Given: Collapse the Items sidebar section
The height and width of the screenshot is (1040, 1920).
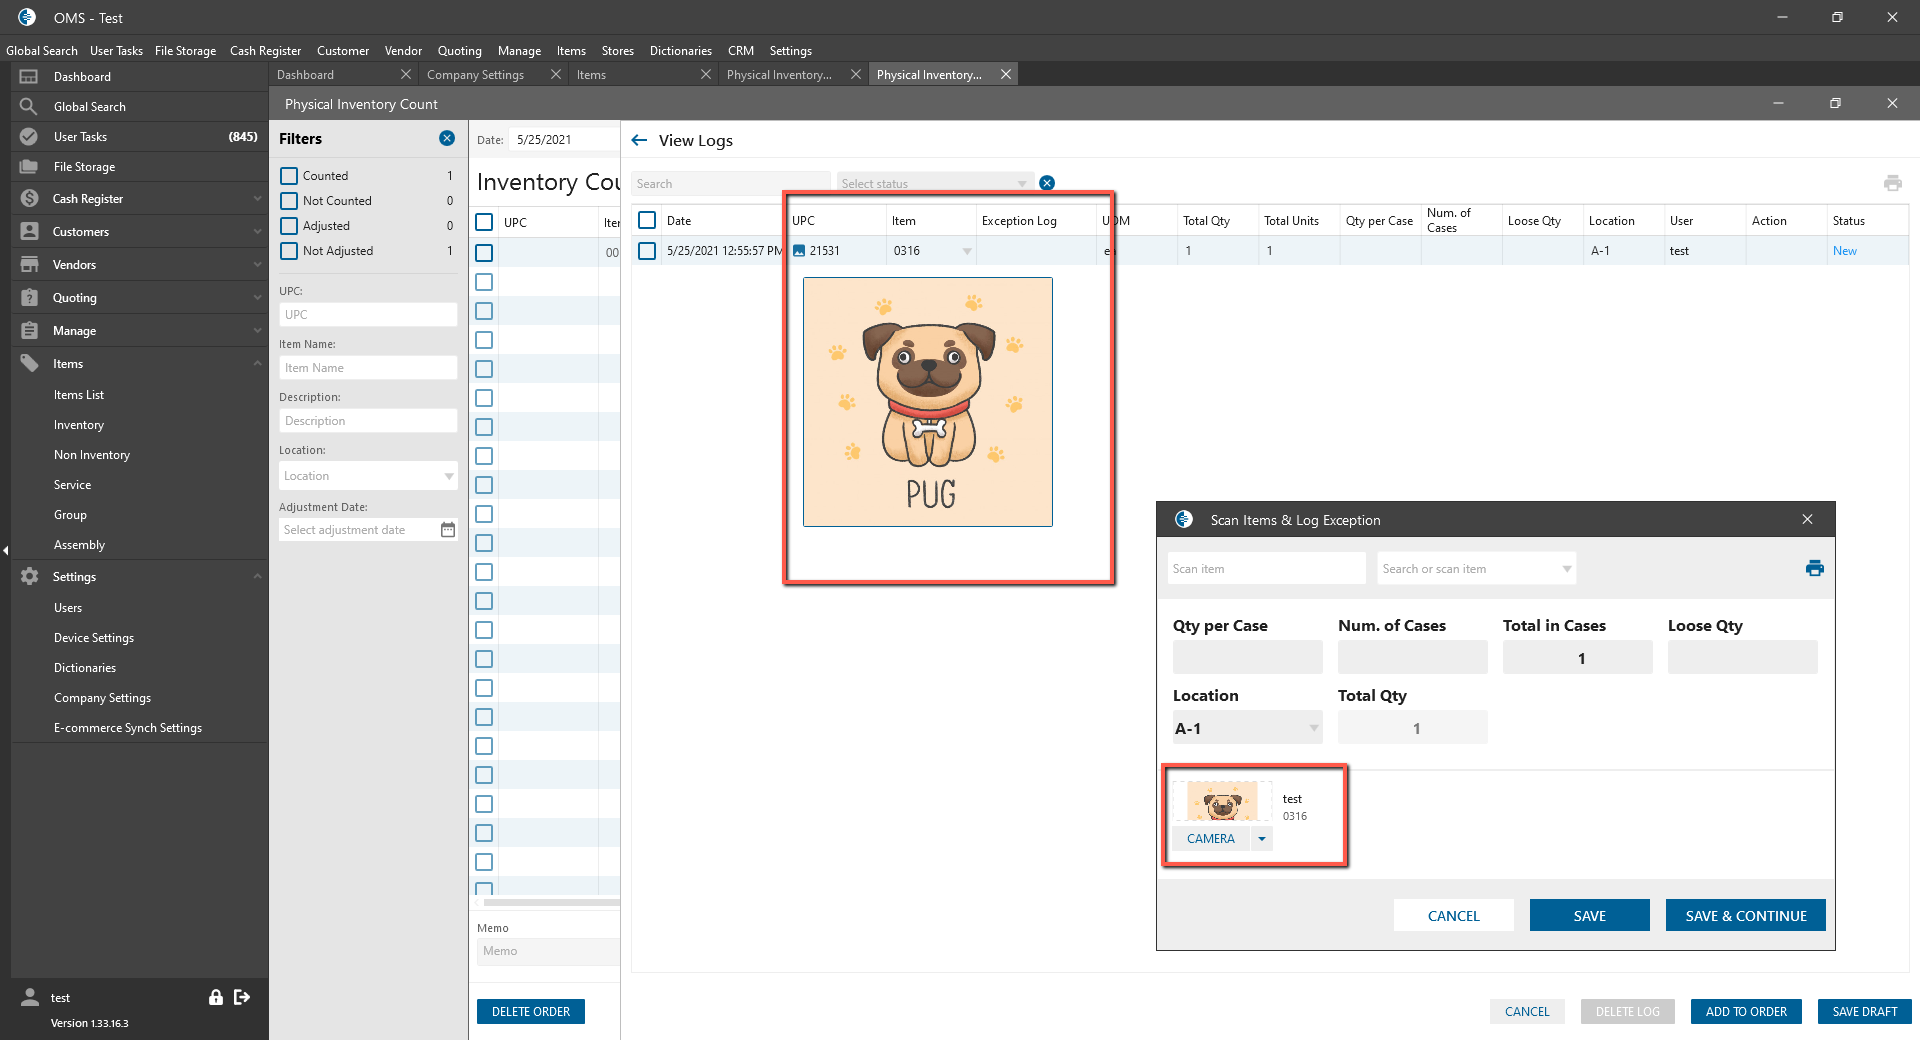Looking at the screenshot, I should [257, 364].
